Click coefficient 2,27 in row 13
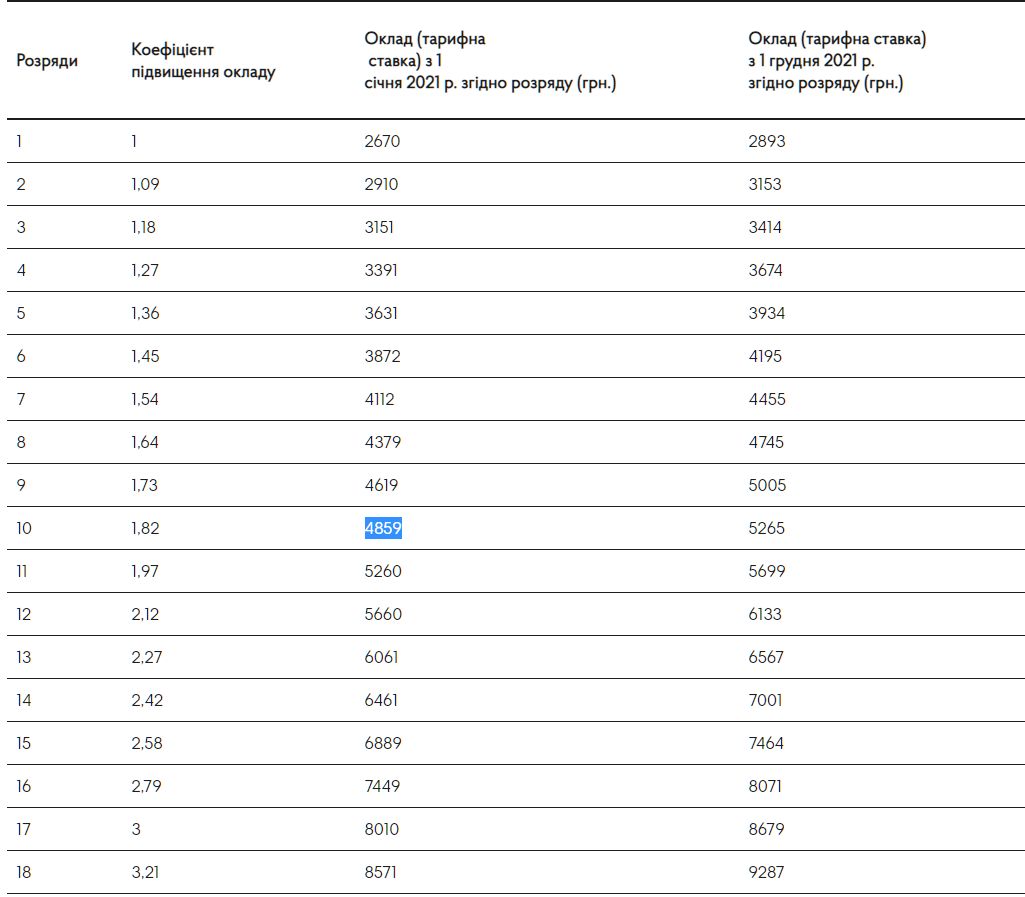Screen dimensions: 1025x897 (145, 657)
